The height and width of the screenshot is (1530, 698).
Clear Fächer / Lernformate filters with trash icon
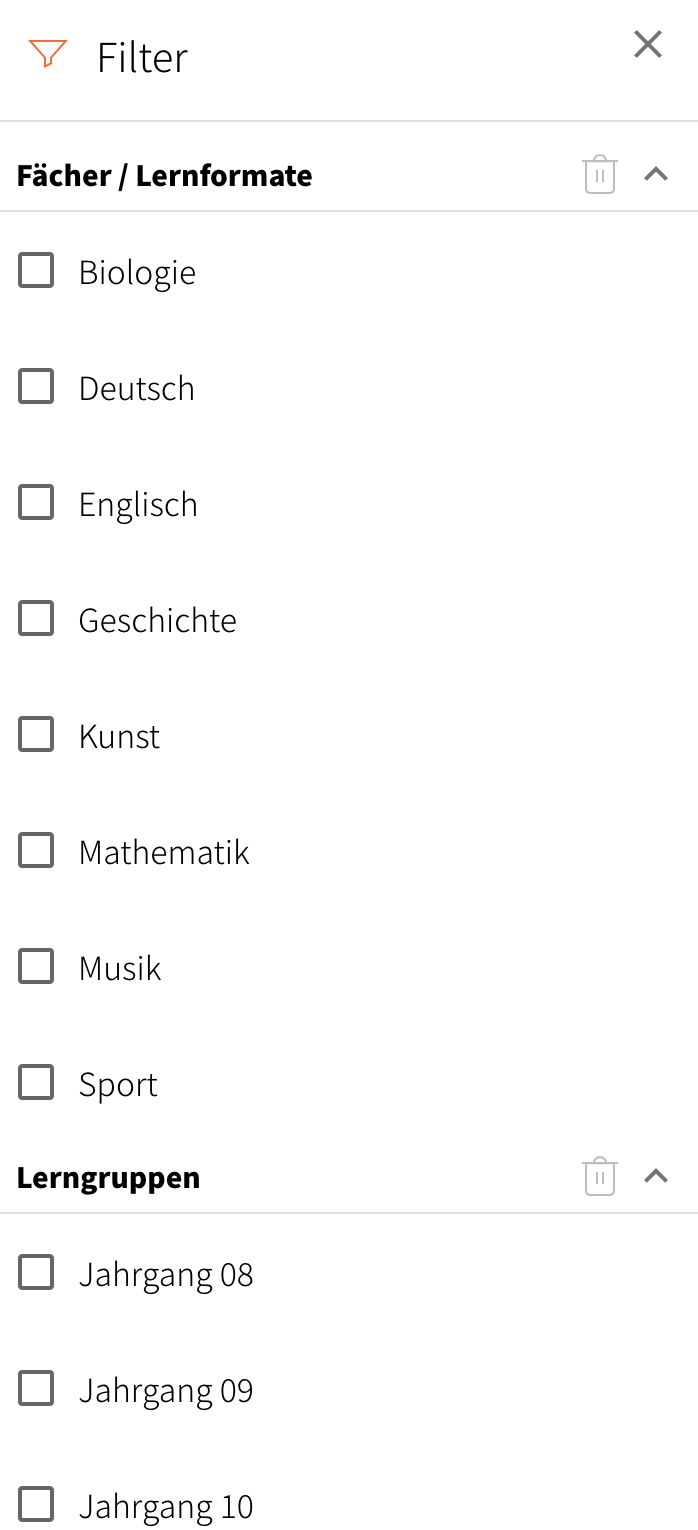[599, 175]
